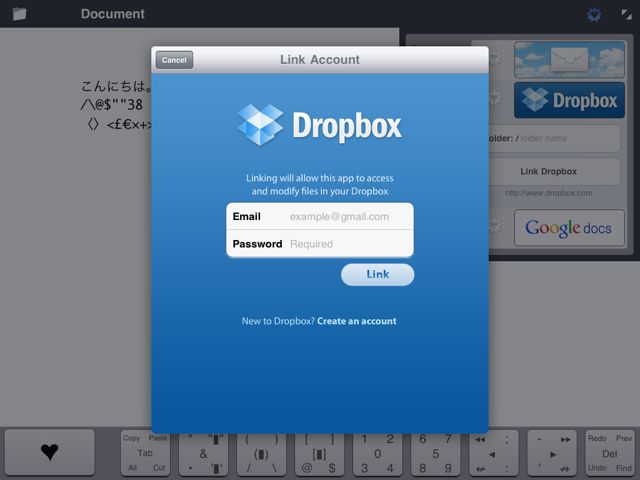Follow the Create an account link
This screenshot has height=480, width=640.
[357, 321]
